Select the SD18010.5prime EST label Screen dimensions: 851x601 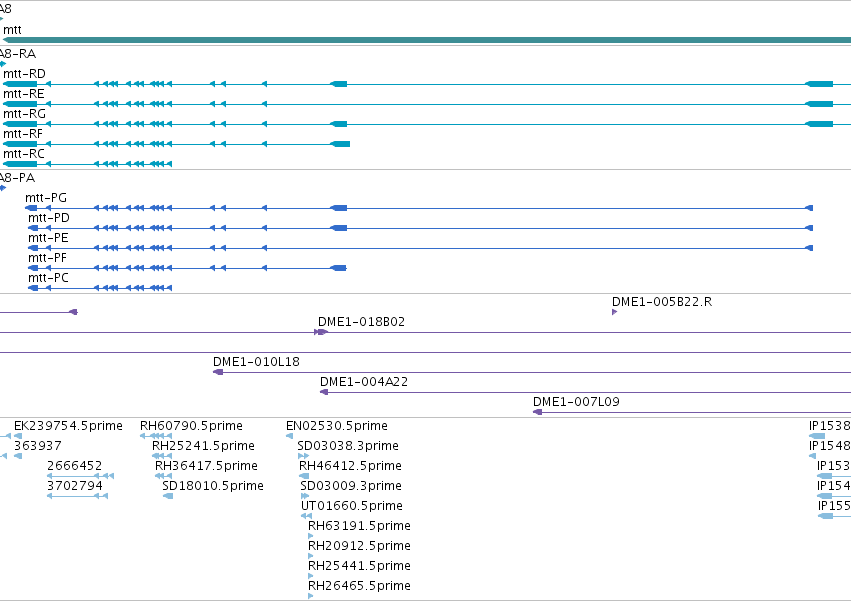213,486
